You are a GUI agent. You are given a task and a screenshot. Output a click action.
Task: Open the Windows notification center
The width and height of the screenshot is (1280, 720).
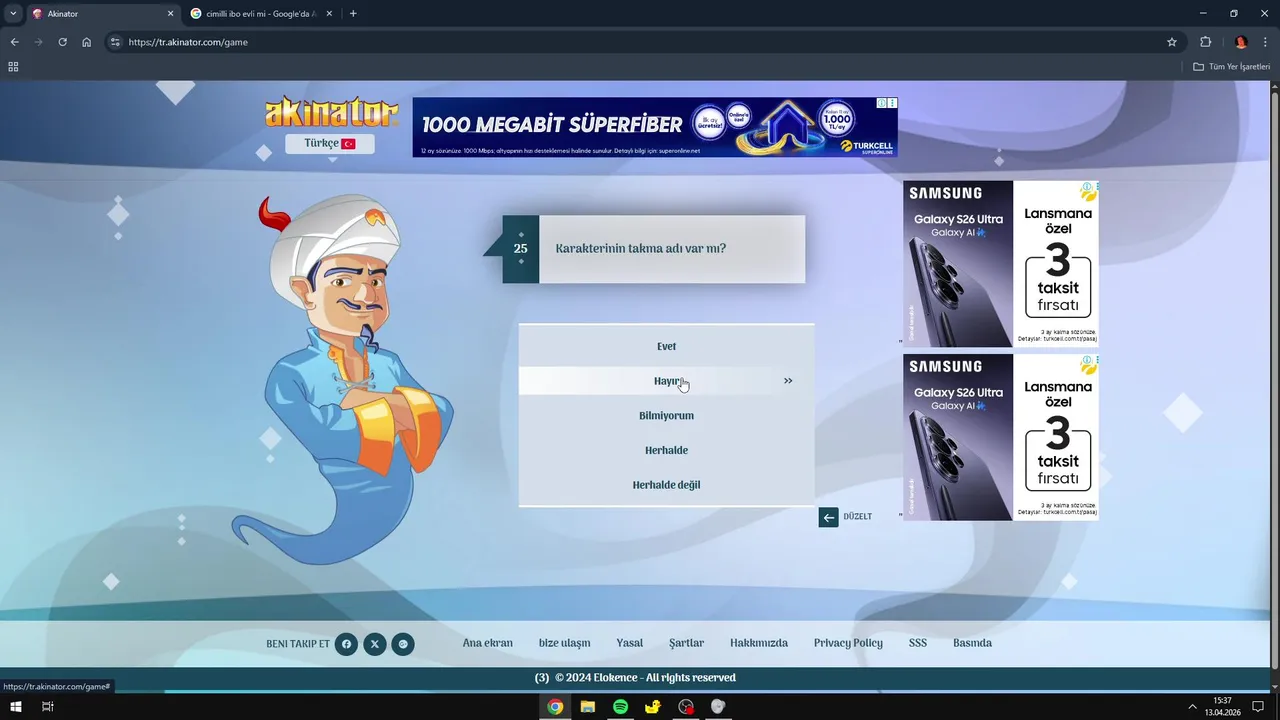coord(1259,706)
